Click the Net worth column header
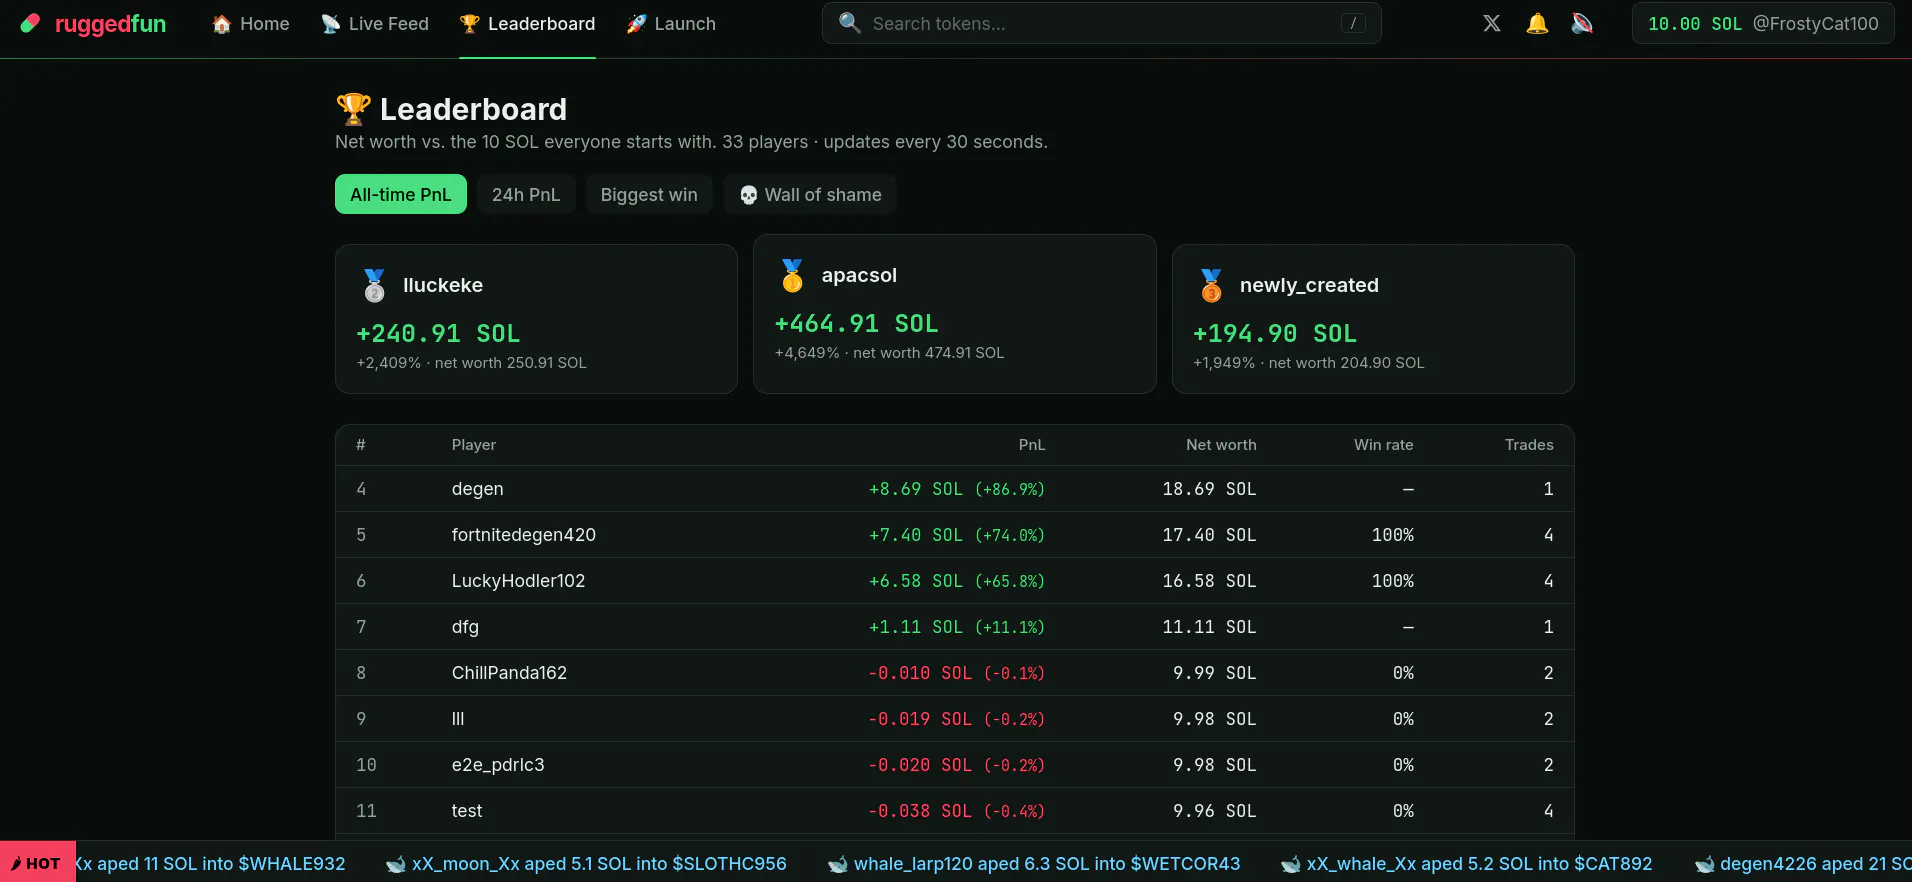The width and height of the screenshot is (1912, 882). point(1221,445)
